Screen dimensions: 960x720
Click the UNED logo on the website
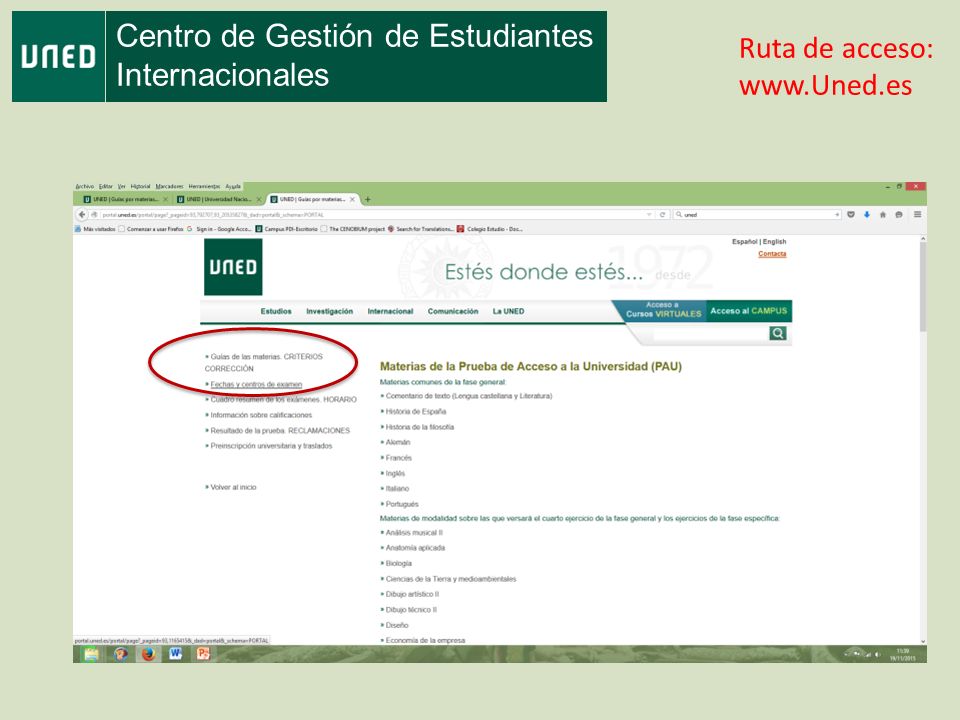click(x=233, y=267)
